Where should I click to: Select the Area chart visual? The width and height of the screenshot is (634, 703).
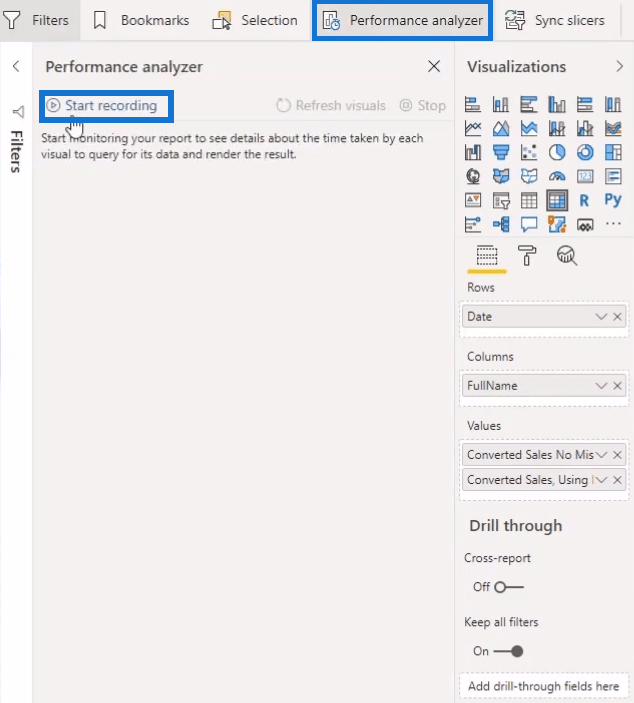click(x=500, y=129)
